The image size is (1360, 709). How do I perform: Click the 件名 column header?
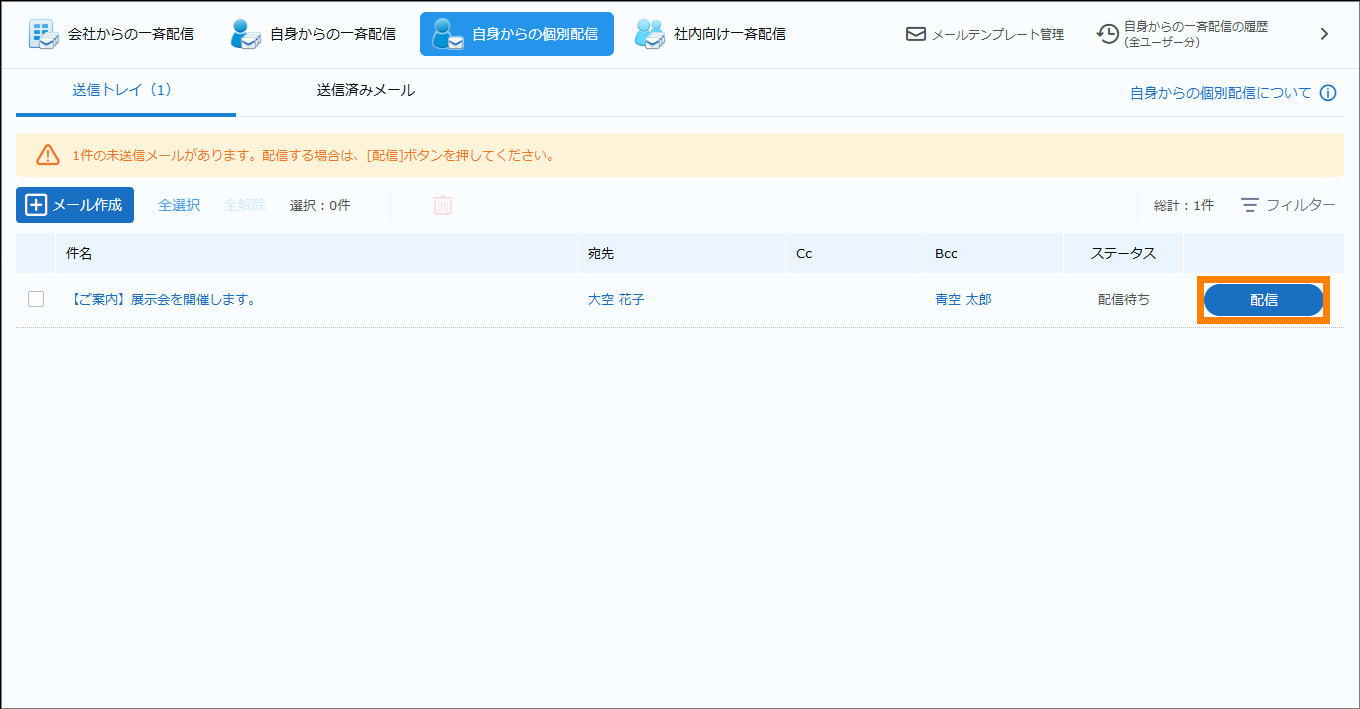point(79,253)
